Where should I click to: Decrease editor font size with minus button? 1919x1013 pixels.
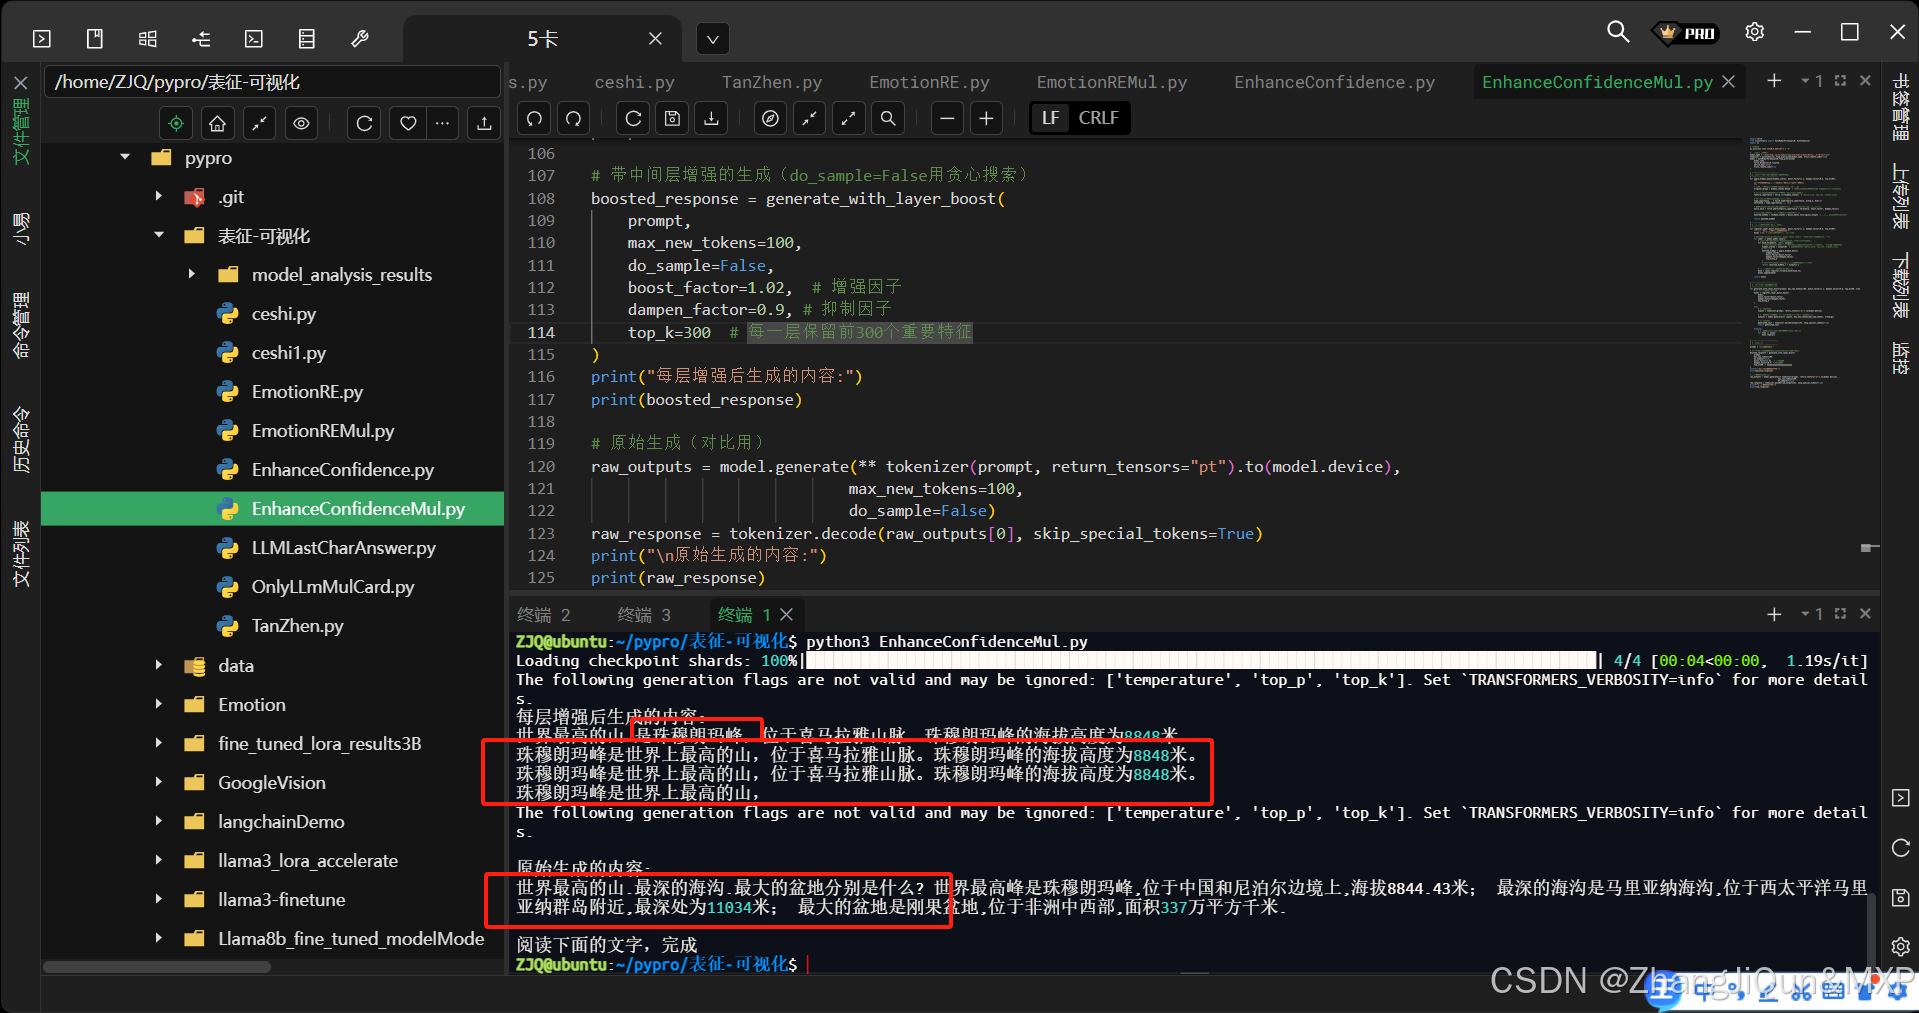947,118
